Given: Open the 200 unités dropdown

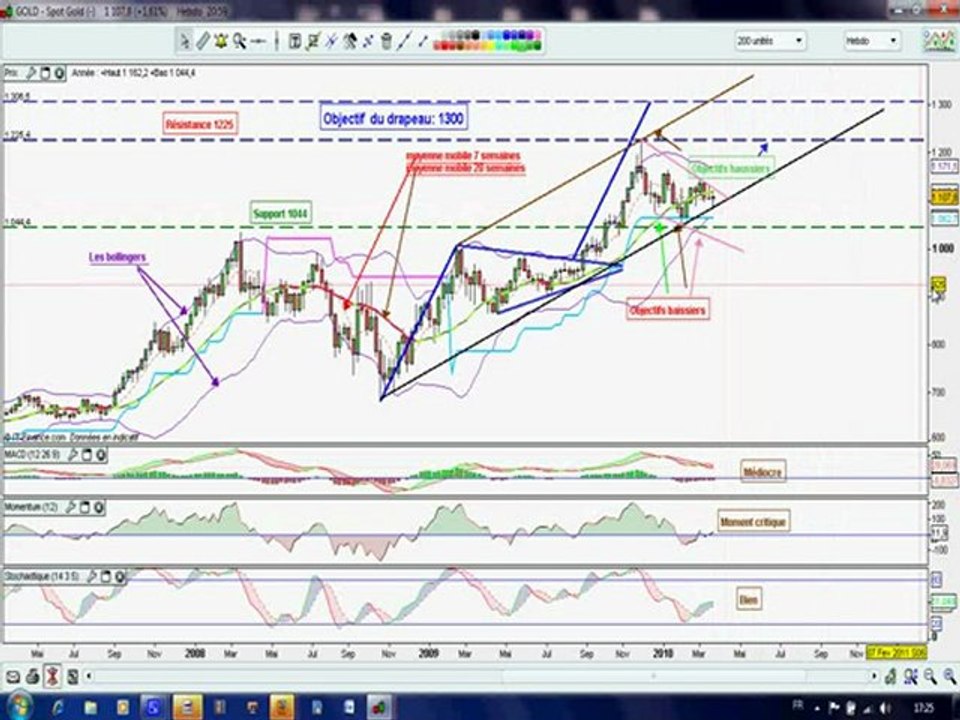Looking at the screenshot, I should [x=770, y=41].
